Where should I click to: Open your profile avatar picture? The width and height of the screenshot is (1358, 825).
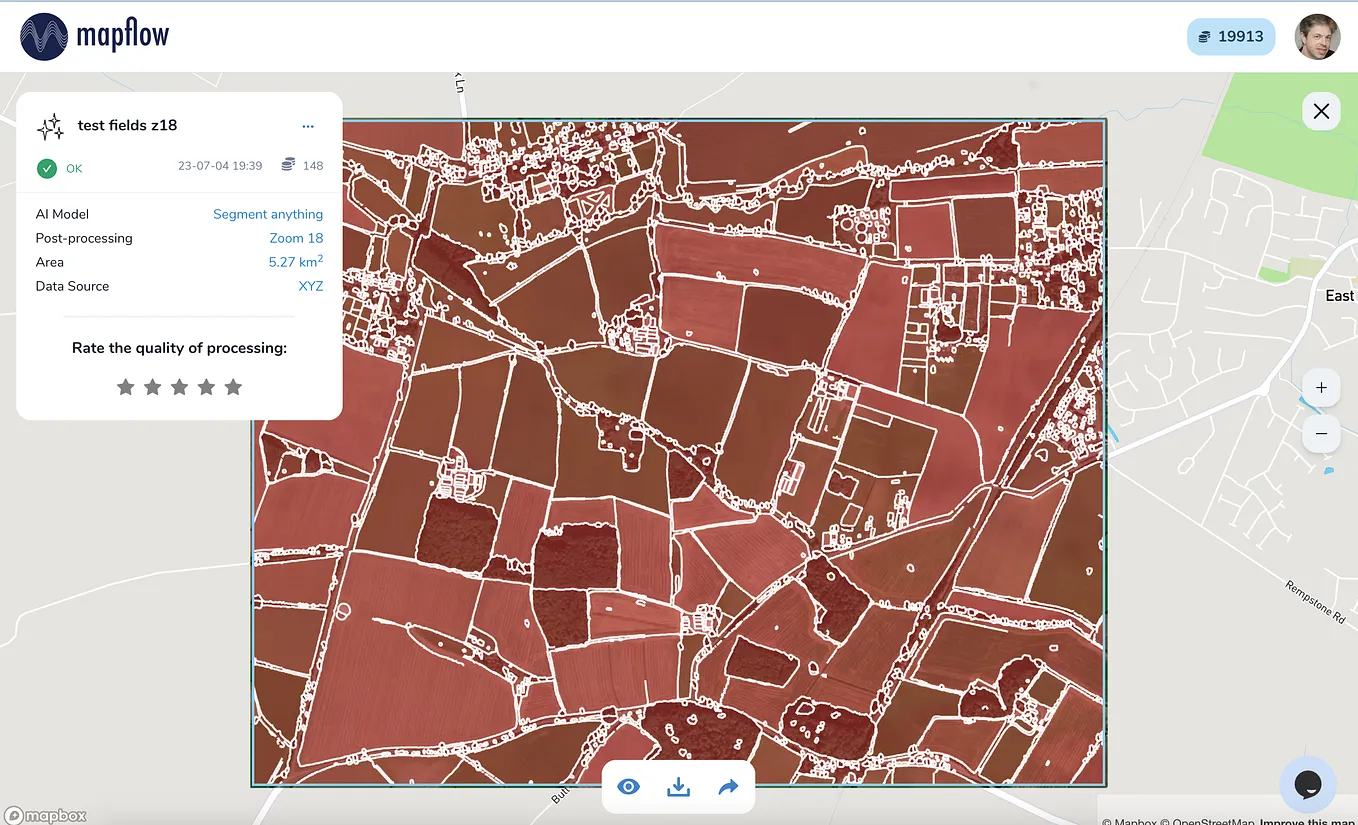click(x=1317, y=36)
